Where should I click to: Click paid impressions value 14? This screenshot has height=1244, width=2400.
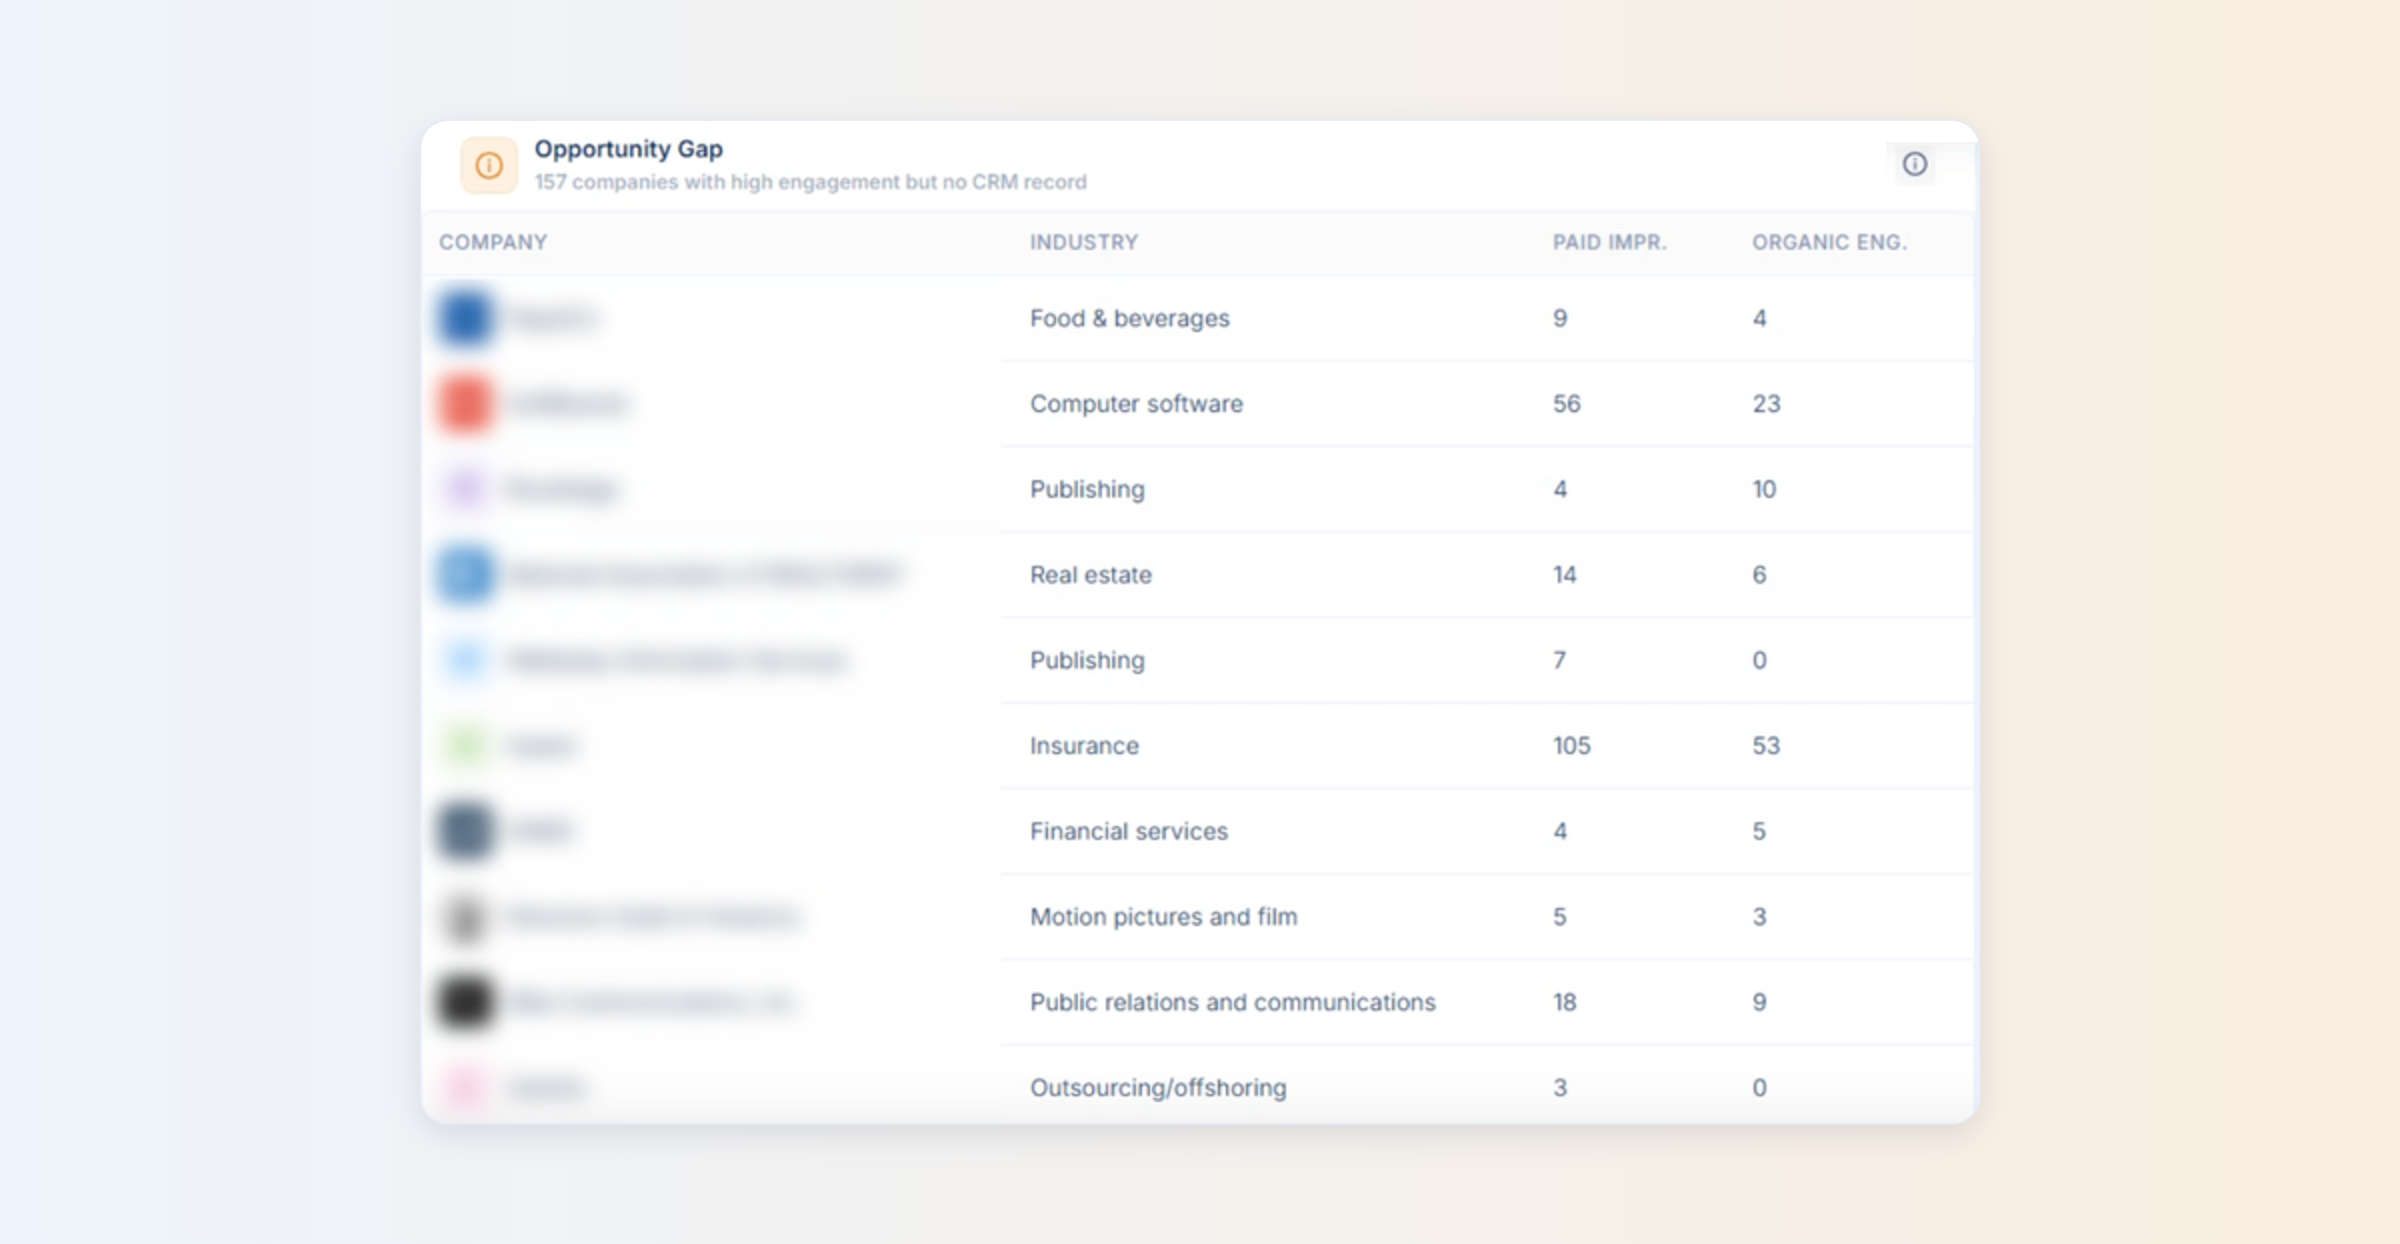coord(1564,575)
